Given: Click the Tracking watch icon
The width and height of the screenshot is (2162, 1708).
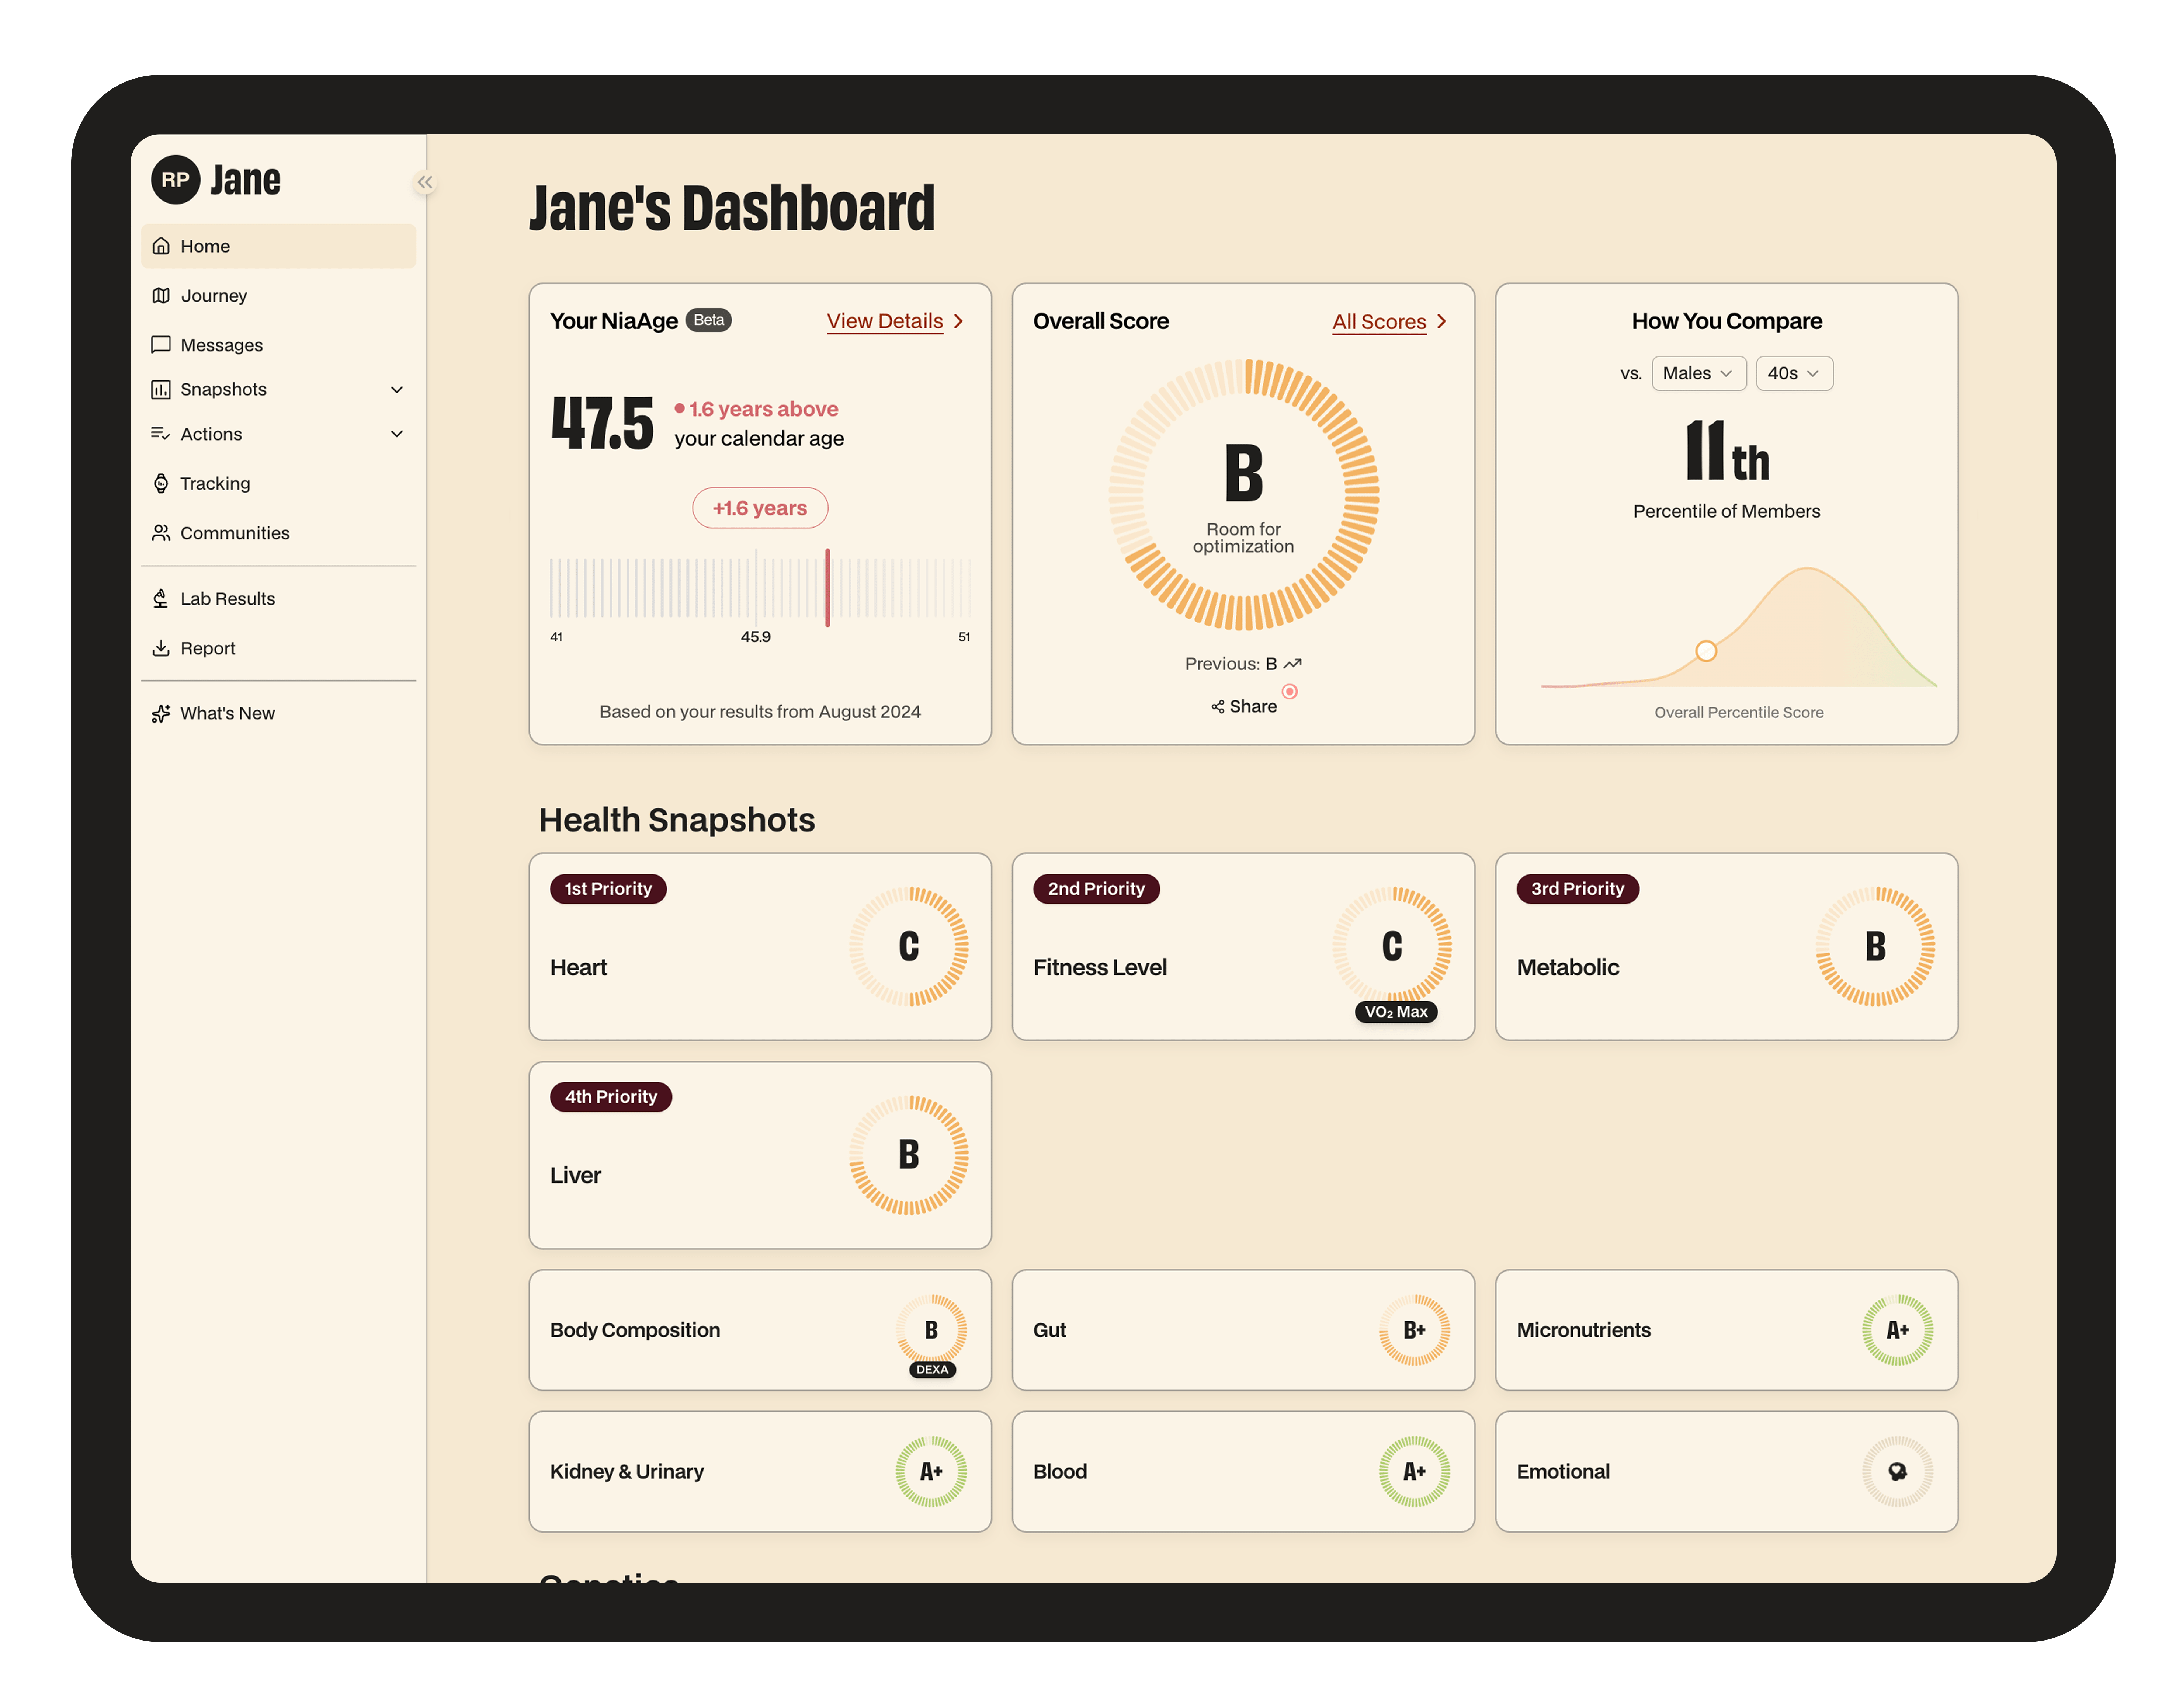Looking at the screenshot, I should click(x=161, y=484).
